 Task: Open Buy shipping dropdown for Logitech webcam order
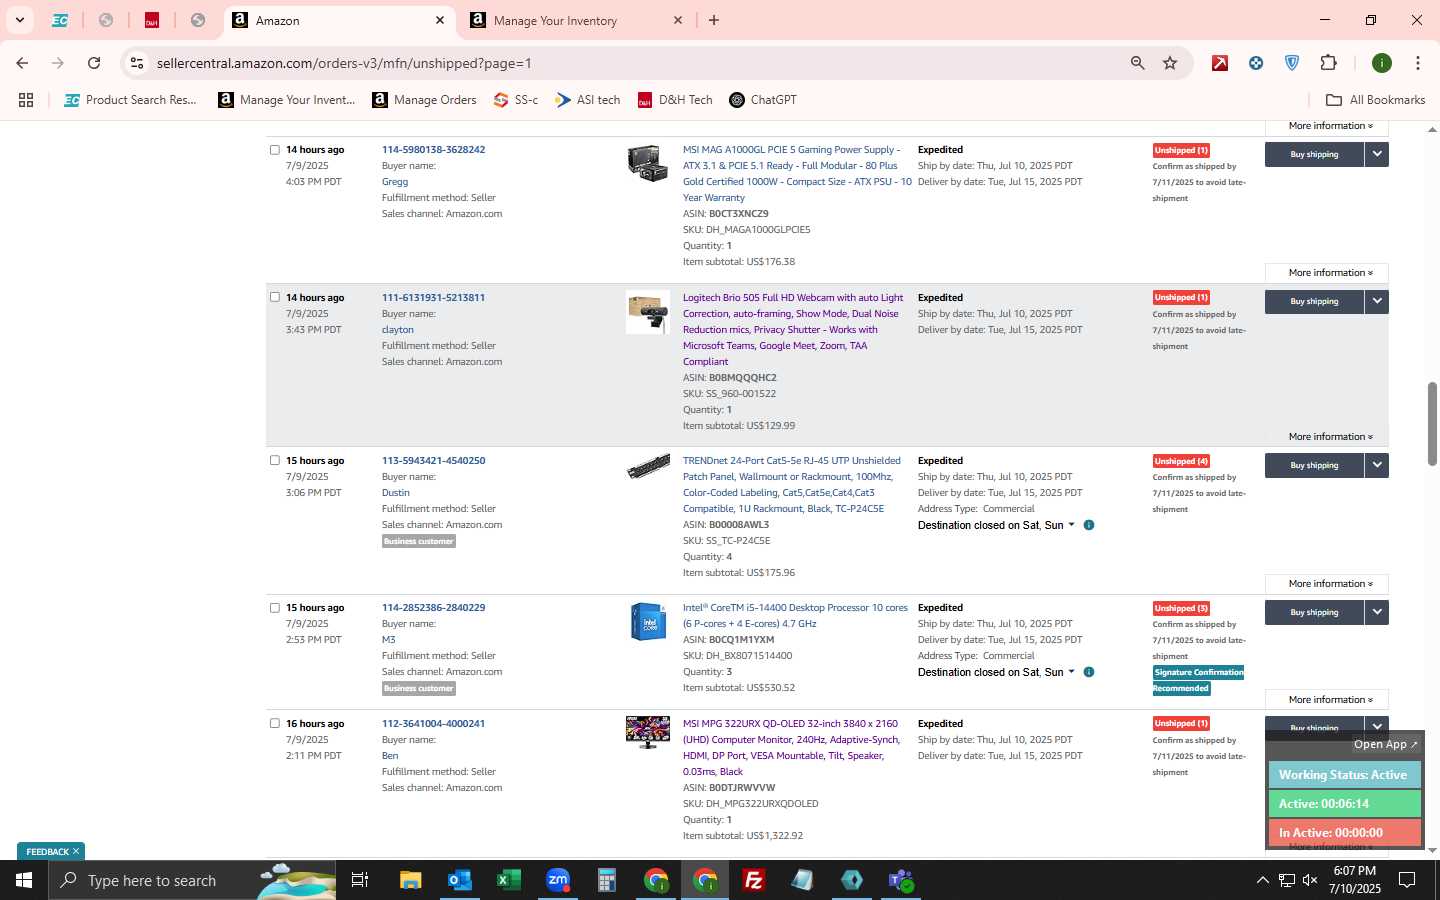tap(1377, 301)
